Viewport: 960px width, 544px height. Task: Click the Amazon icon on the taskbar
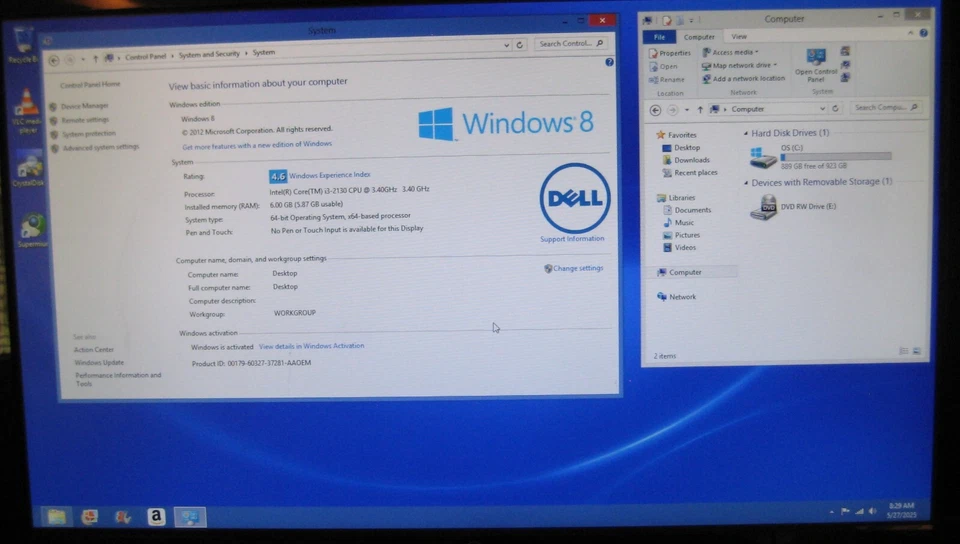156,517
